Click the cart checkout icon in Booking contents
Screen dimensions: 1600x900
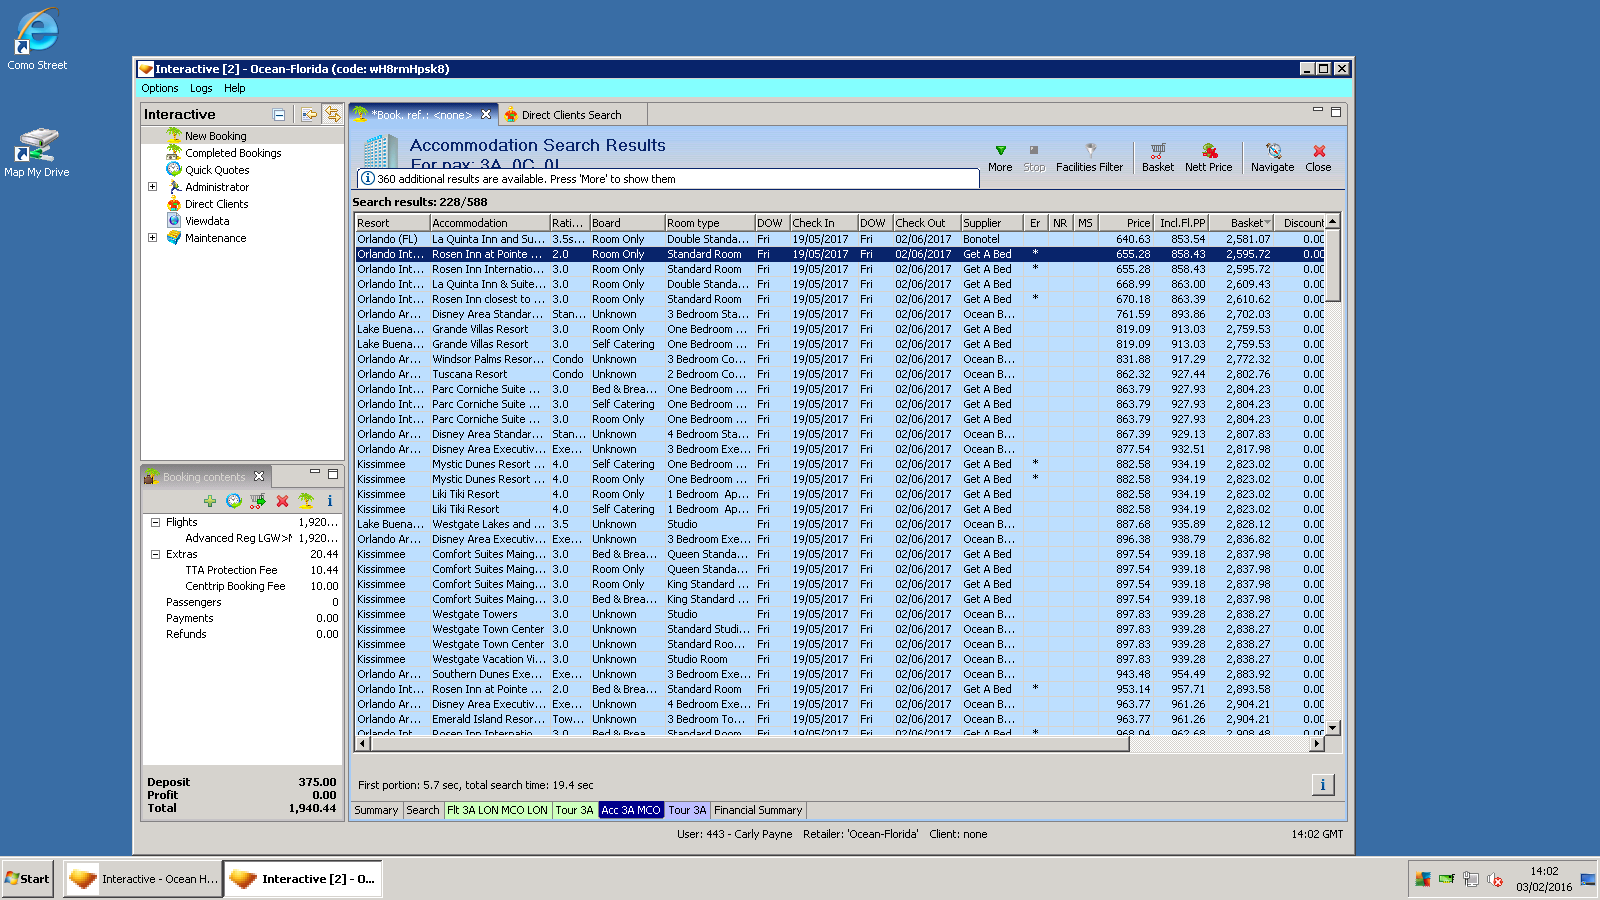pyautogui.click(x=258, y=501)
